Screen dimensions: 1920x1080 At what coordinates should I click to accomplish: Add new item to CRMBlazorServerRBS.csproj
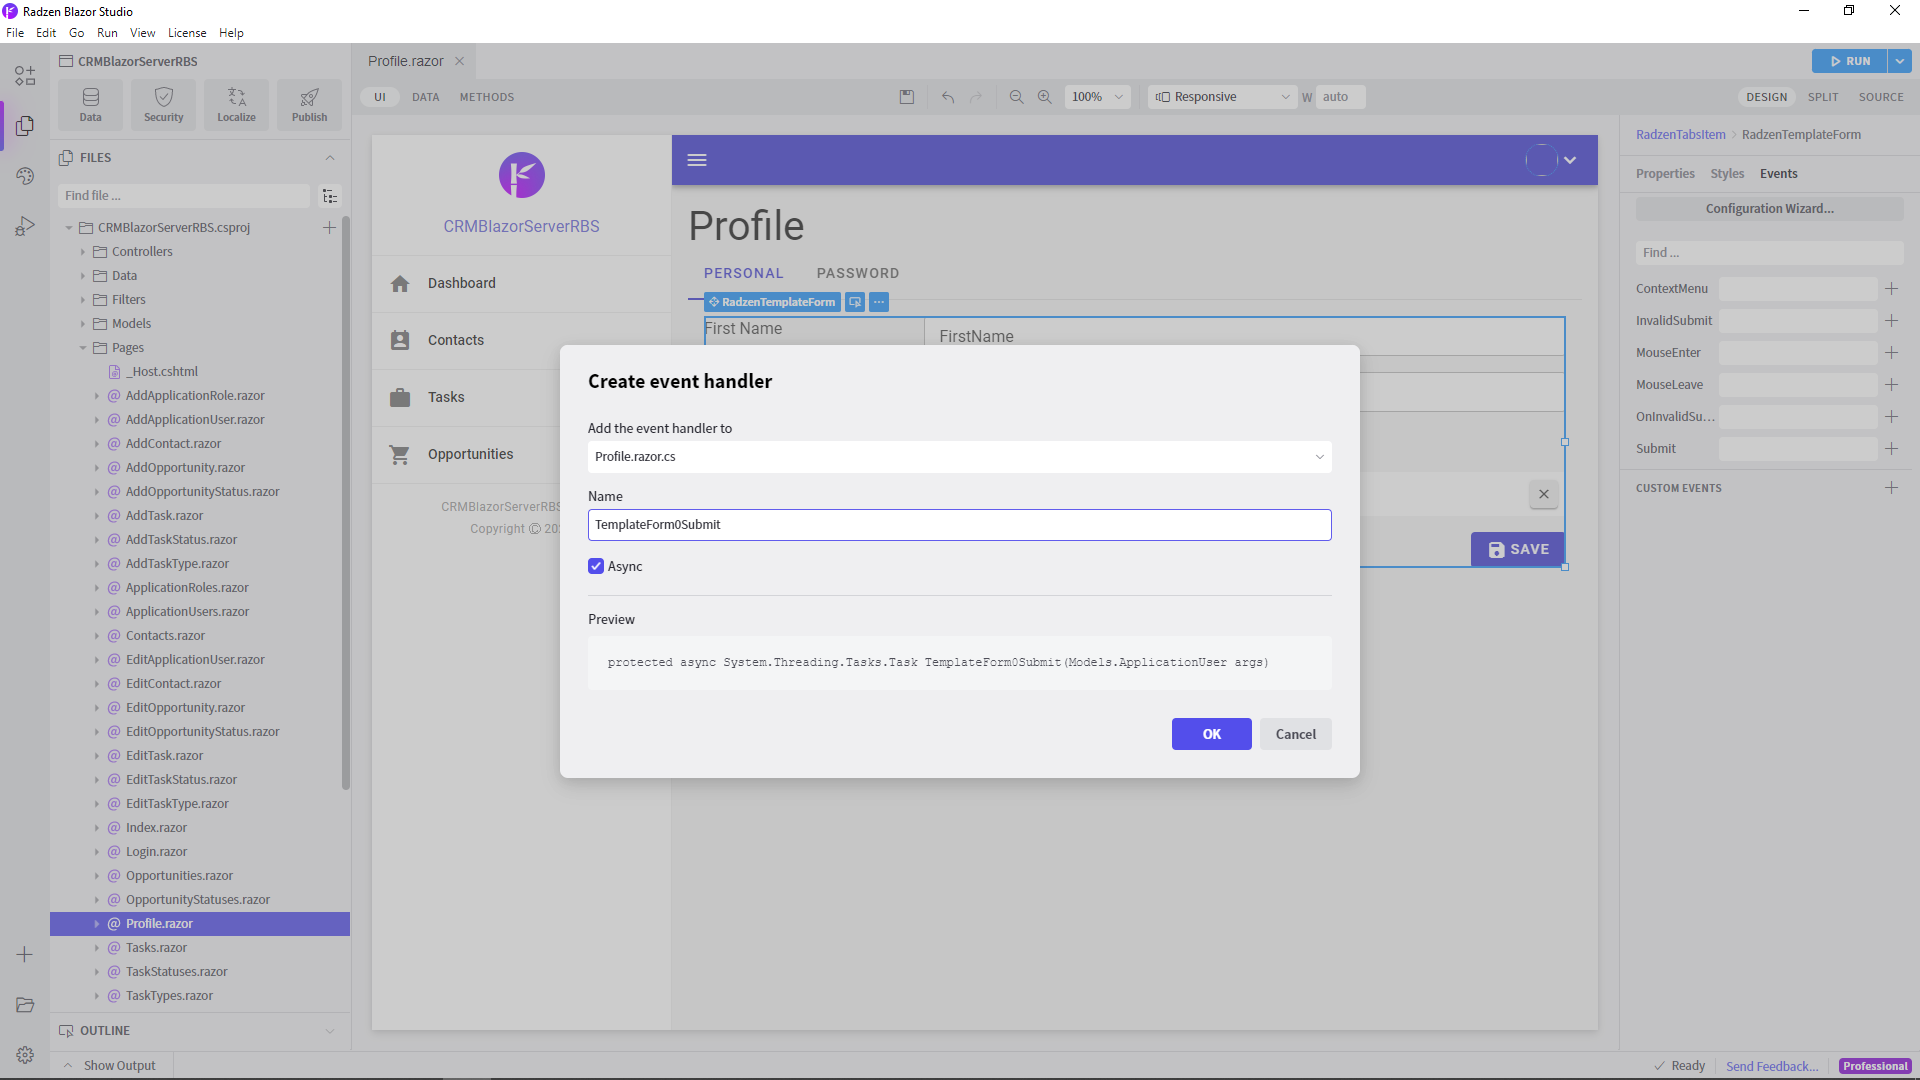click(x=329, y=228)
